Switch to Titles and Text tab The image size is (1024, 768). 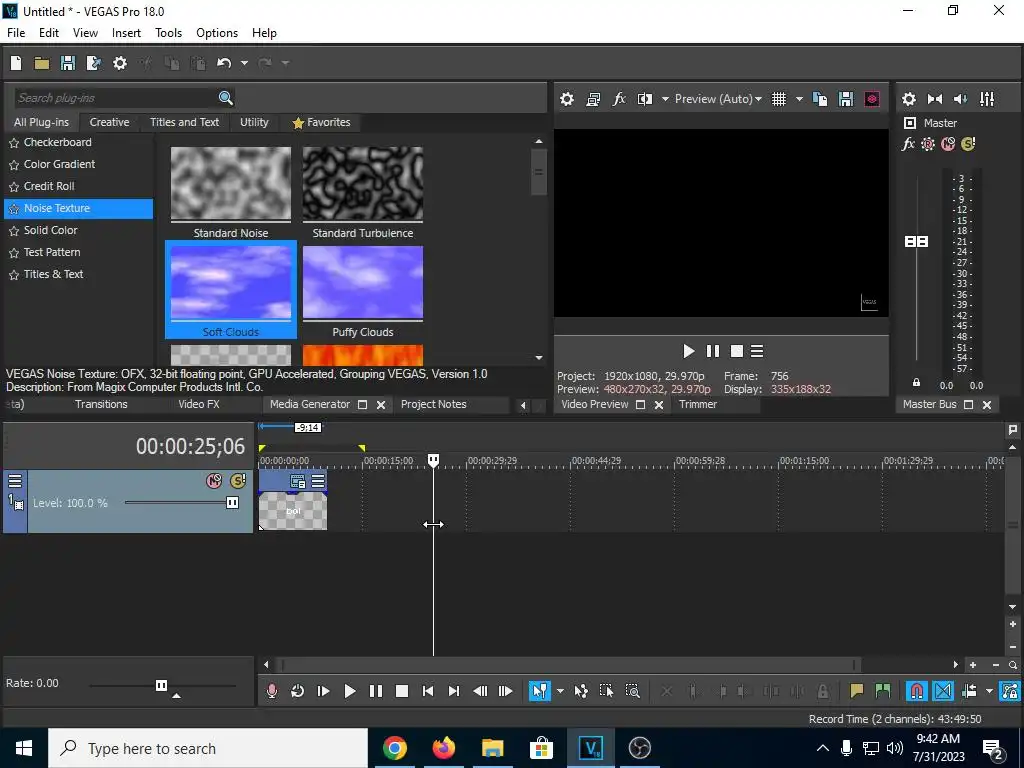[184, 122]
